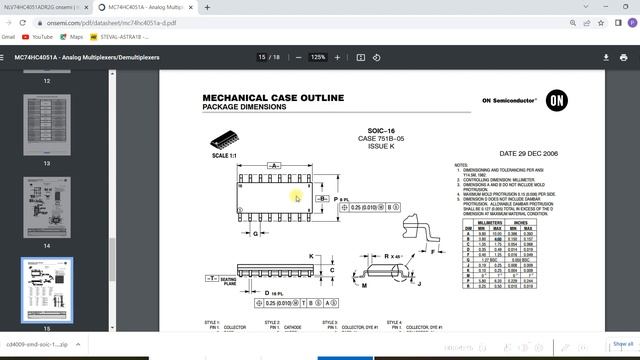Zoom in the PDF with plus button
The height and width of the screenshot is (360, 640).
337,58
